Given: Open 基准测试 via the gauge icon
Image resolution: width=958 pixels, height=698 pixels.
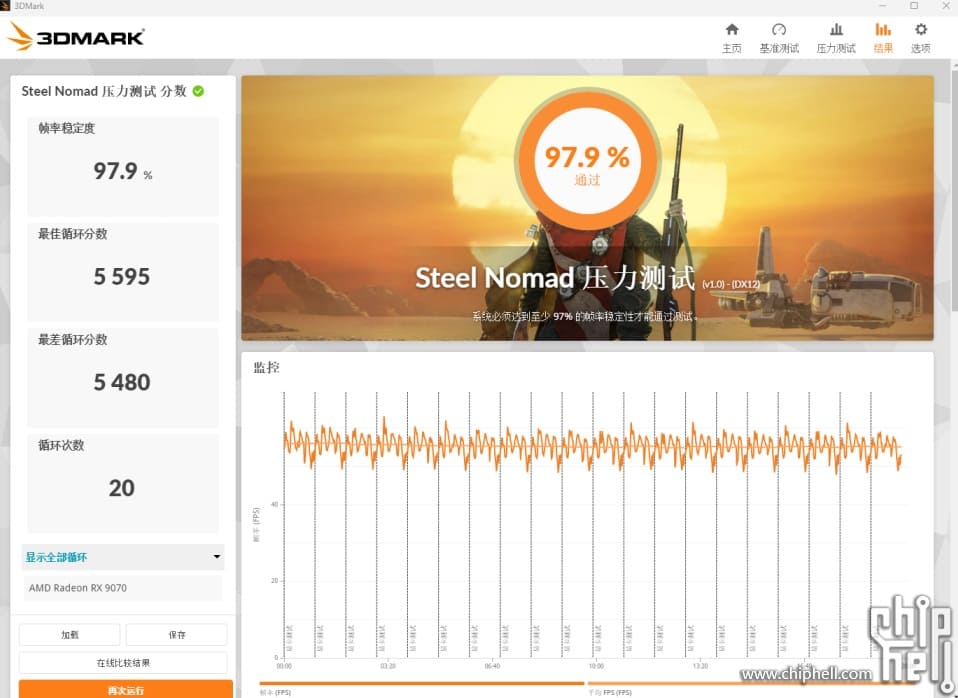Looking at the screenshot, I should pos(778,29).
